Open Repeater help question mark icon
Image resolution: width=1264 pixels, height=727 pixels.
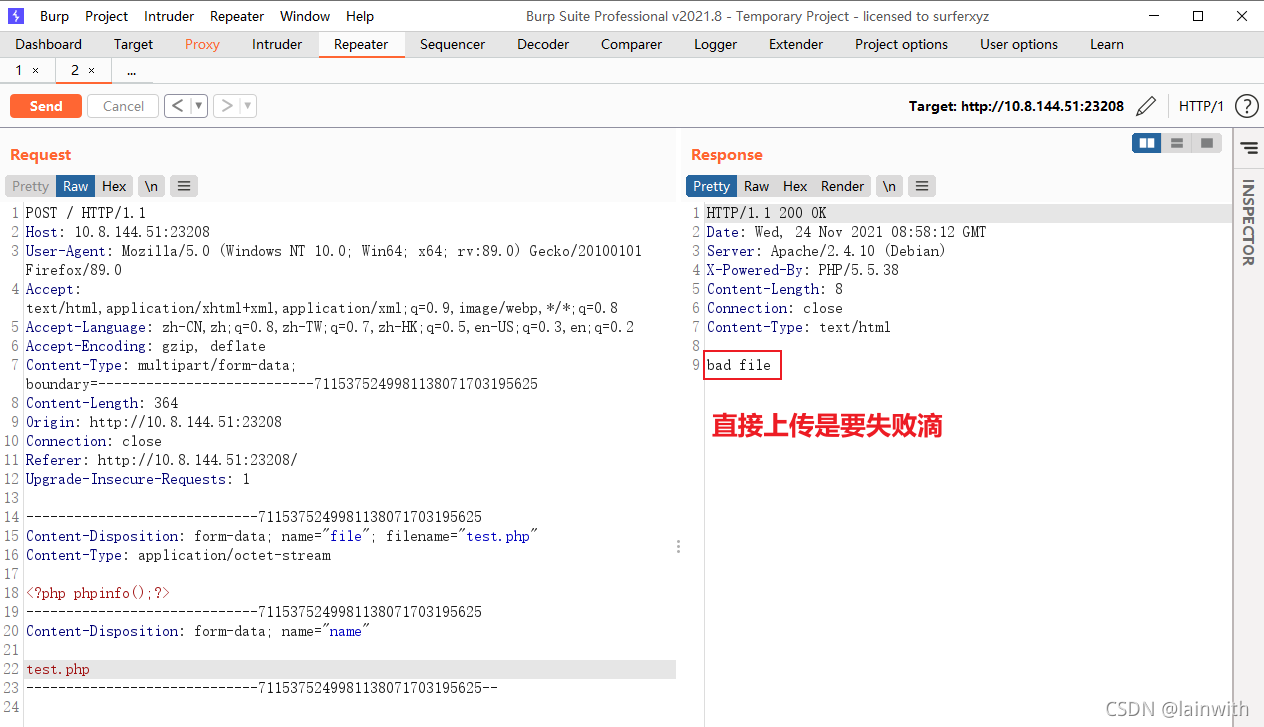point(1246,106)
